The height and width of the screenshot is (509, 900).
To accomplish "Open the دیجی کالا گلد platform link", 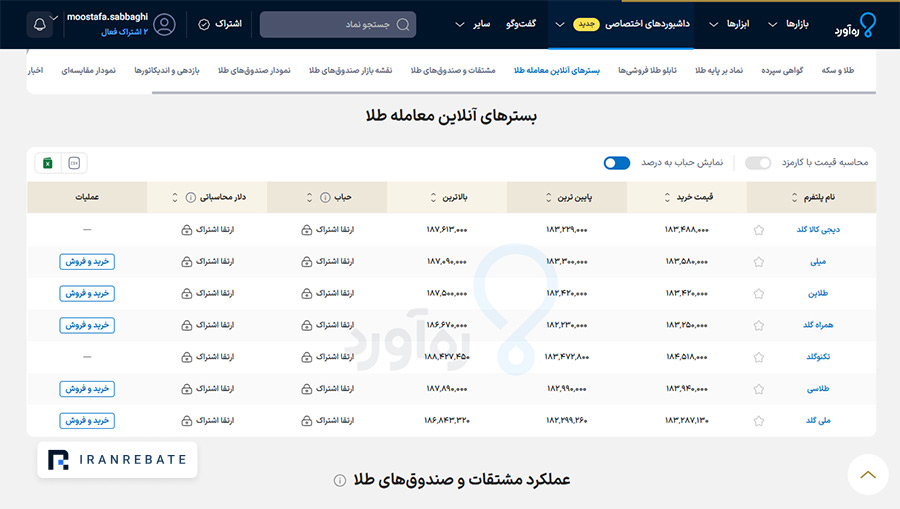I will (x=818, y=230).
